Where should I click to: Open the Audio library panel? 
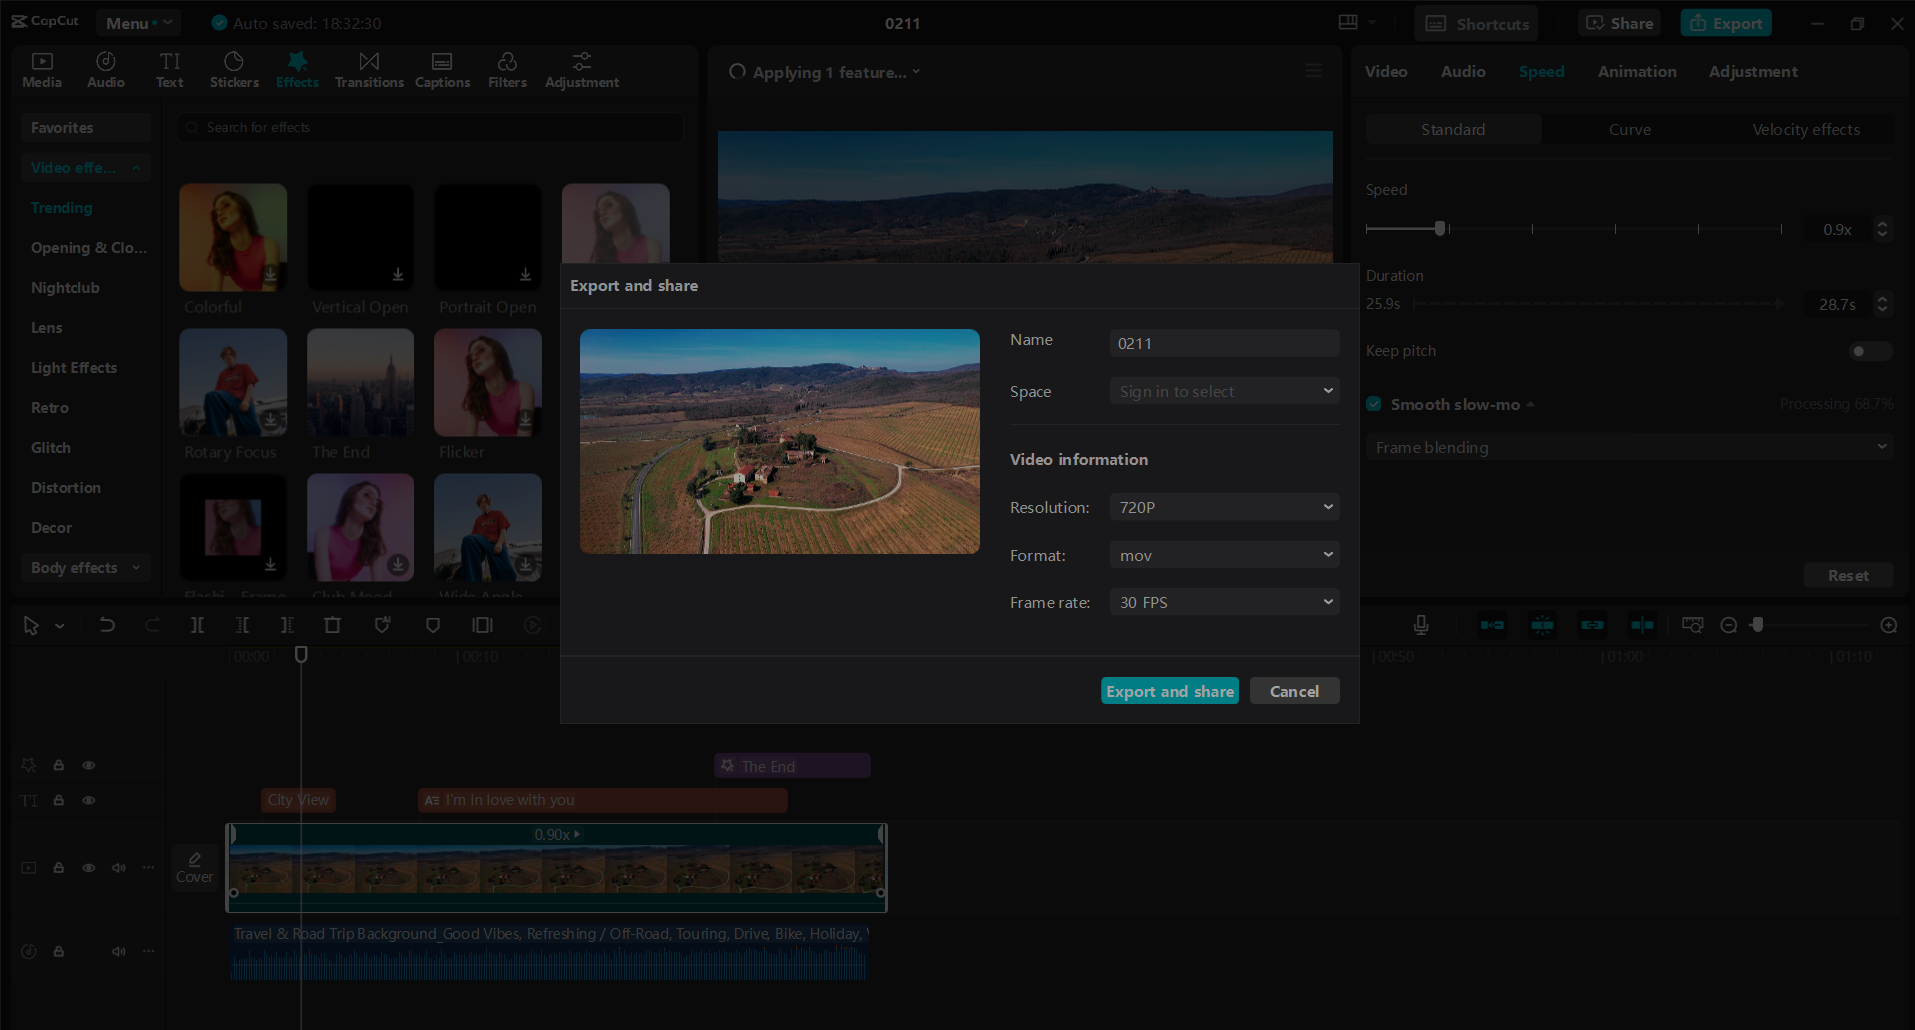[x=106, y=70]
